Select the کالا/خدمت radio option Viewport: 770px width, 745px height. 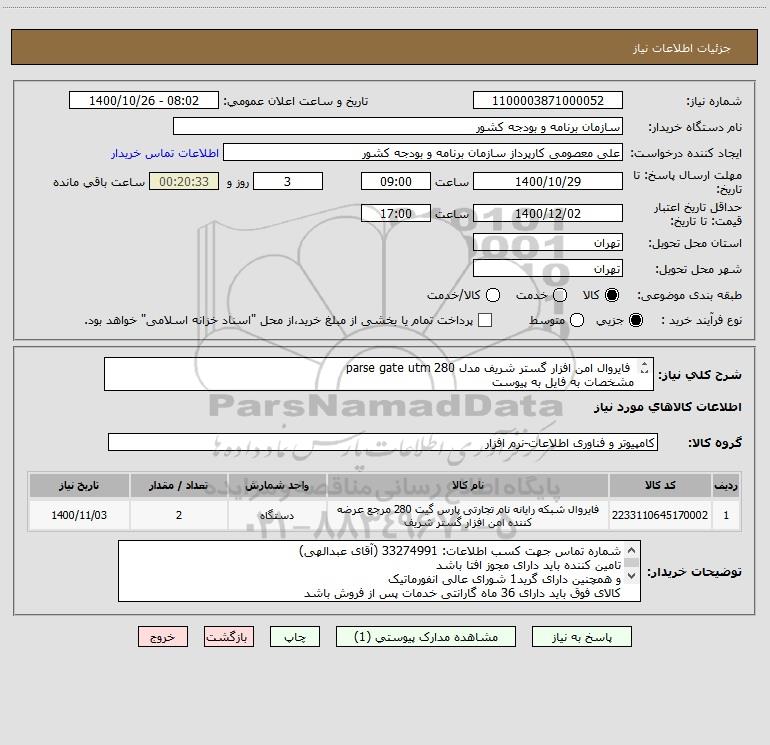(x=493, y=295)
